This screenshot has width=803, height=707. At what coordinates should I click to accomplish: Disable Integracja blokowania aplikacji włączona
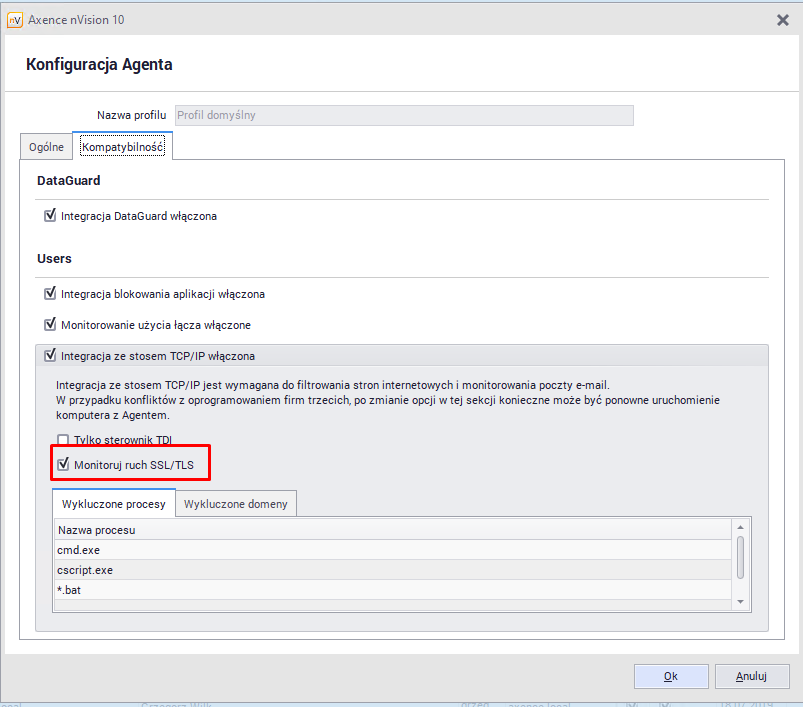point(51,294)
